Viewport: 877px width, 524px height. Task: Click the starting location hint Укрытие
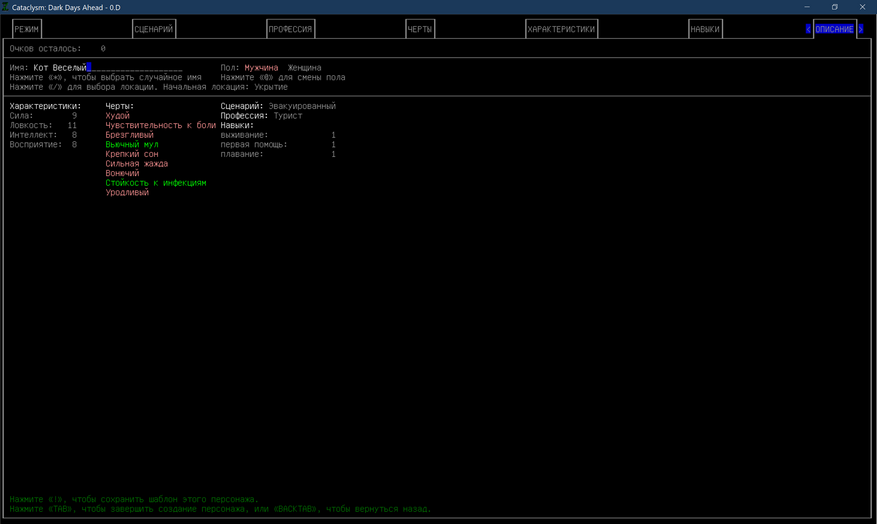click(x=271, y=87)
